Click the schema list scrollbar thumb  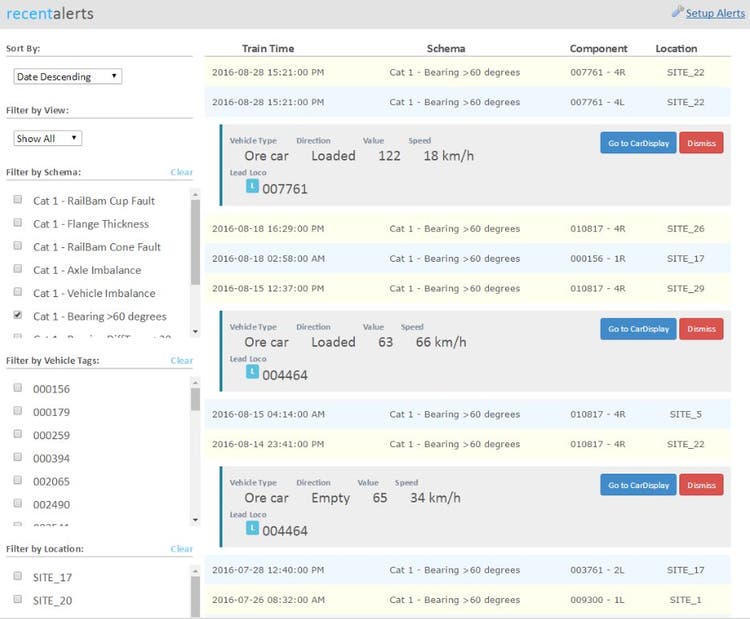(195, 242)
